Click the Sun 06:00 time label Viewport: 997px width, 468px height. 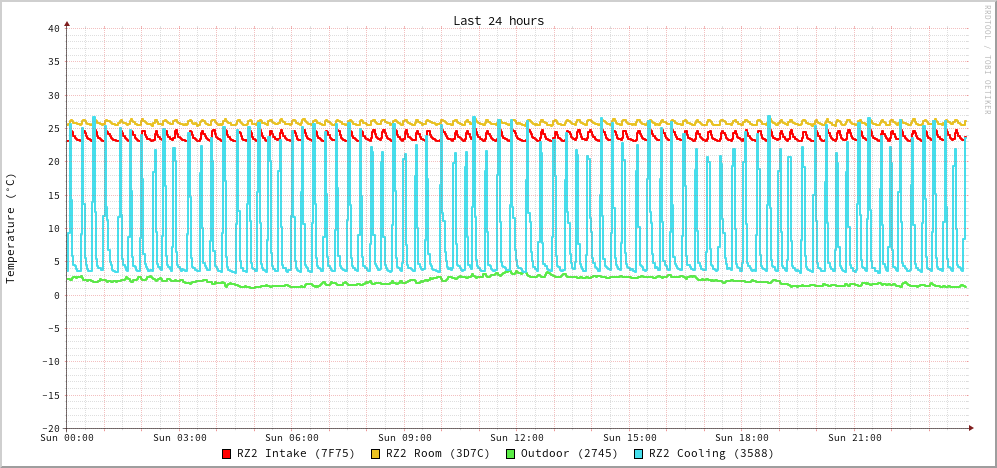click(x=292, y=438)
